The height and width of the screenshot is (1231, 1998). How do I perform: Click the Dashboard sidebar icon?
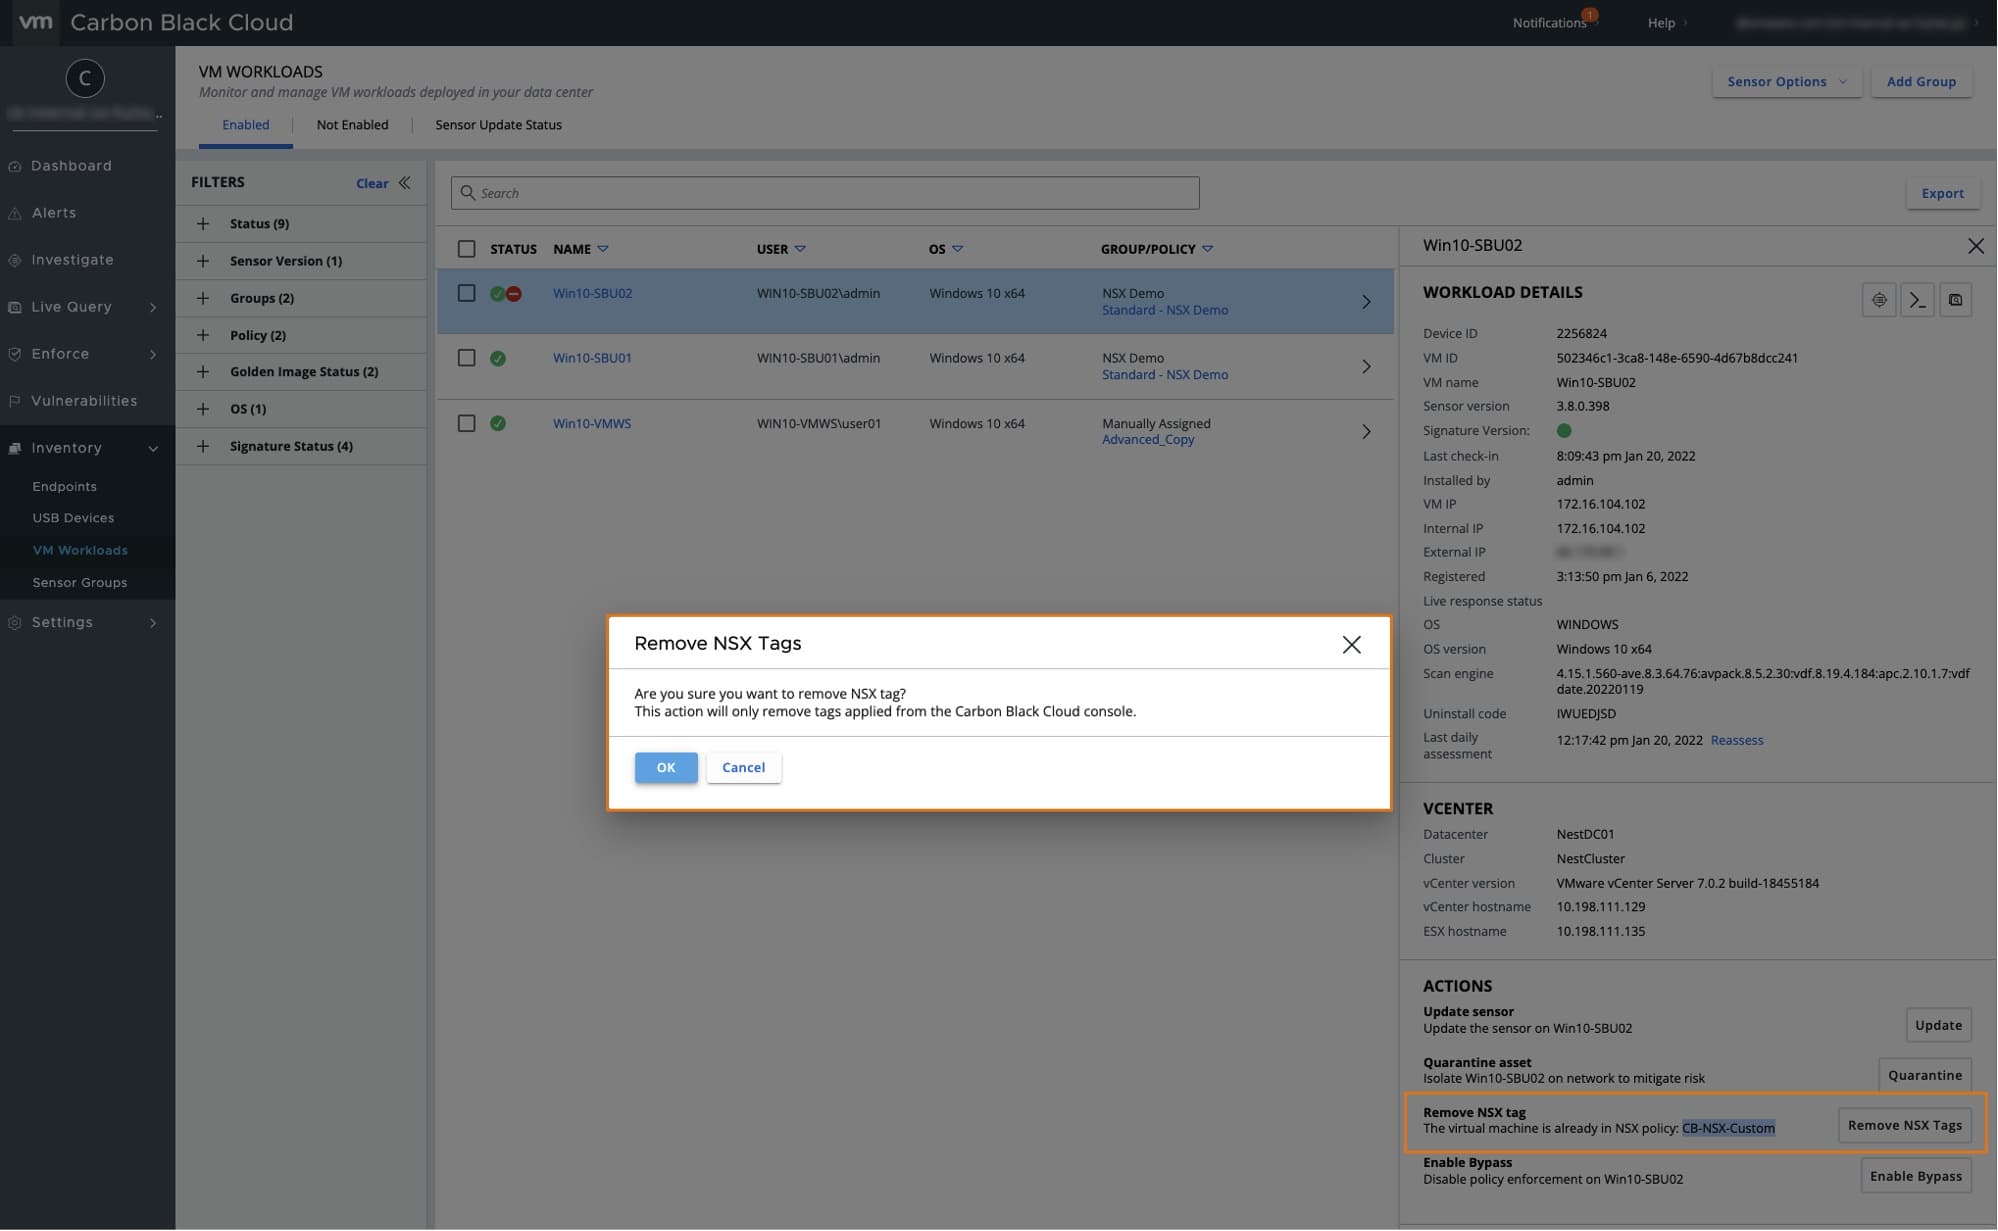point(15,166)
